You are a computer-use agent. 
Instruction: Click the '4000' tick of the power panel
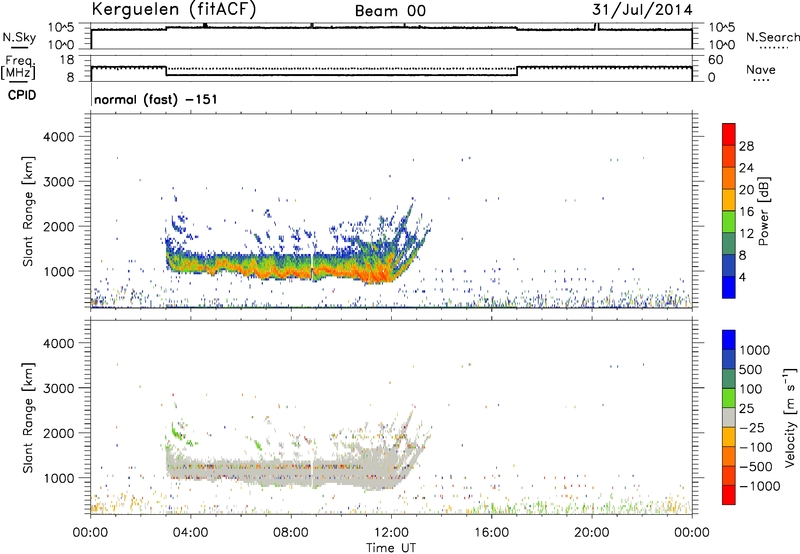(59, 137)
